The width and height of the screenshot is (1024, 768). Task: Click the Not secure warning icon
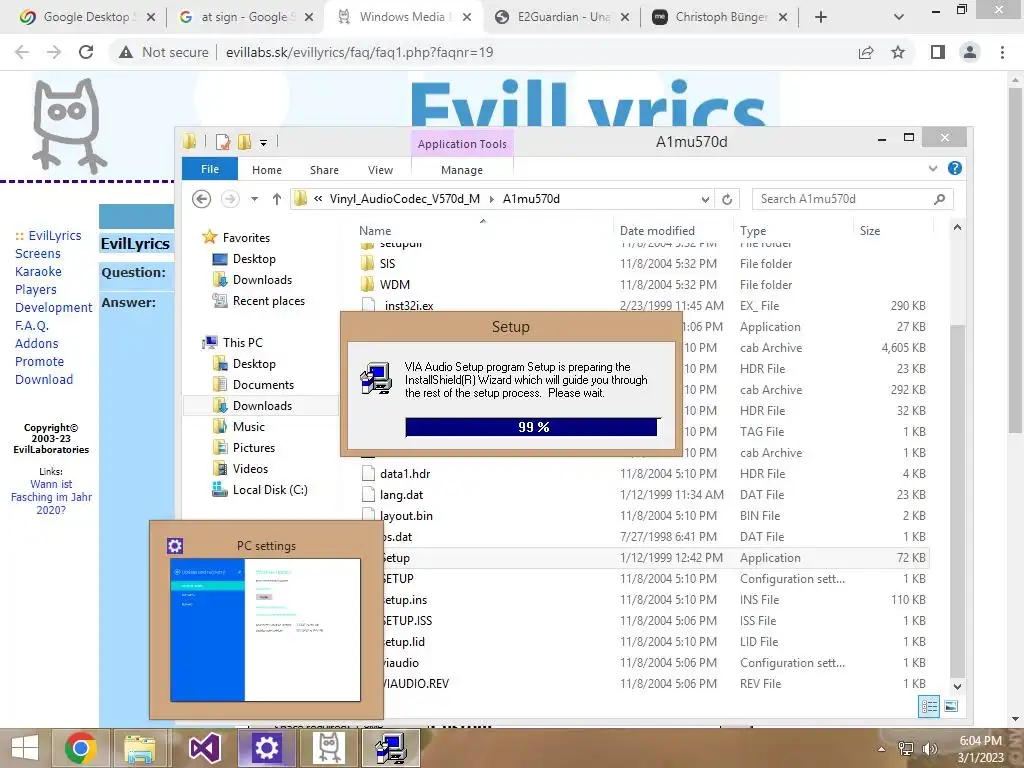click(x=125, y=52)
